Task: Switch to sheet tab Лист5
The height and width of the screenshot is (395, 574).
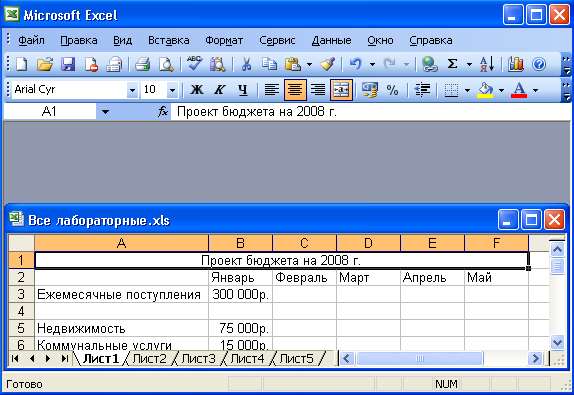Action: coord(297,359)
